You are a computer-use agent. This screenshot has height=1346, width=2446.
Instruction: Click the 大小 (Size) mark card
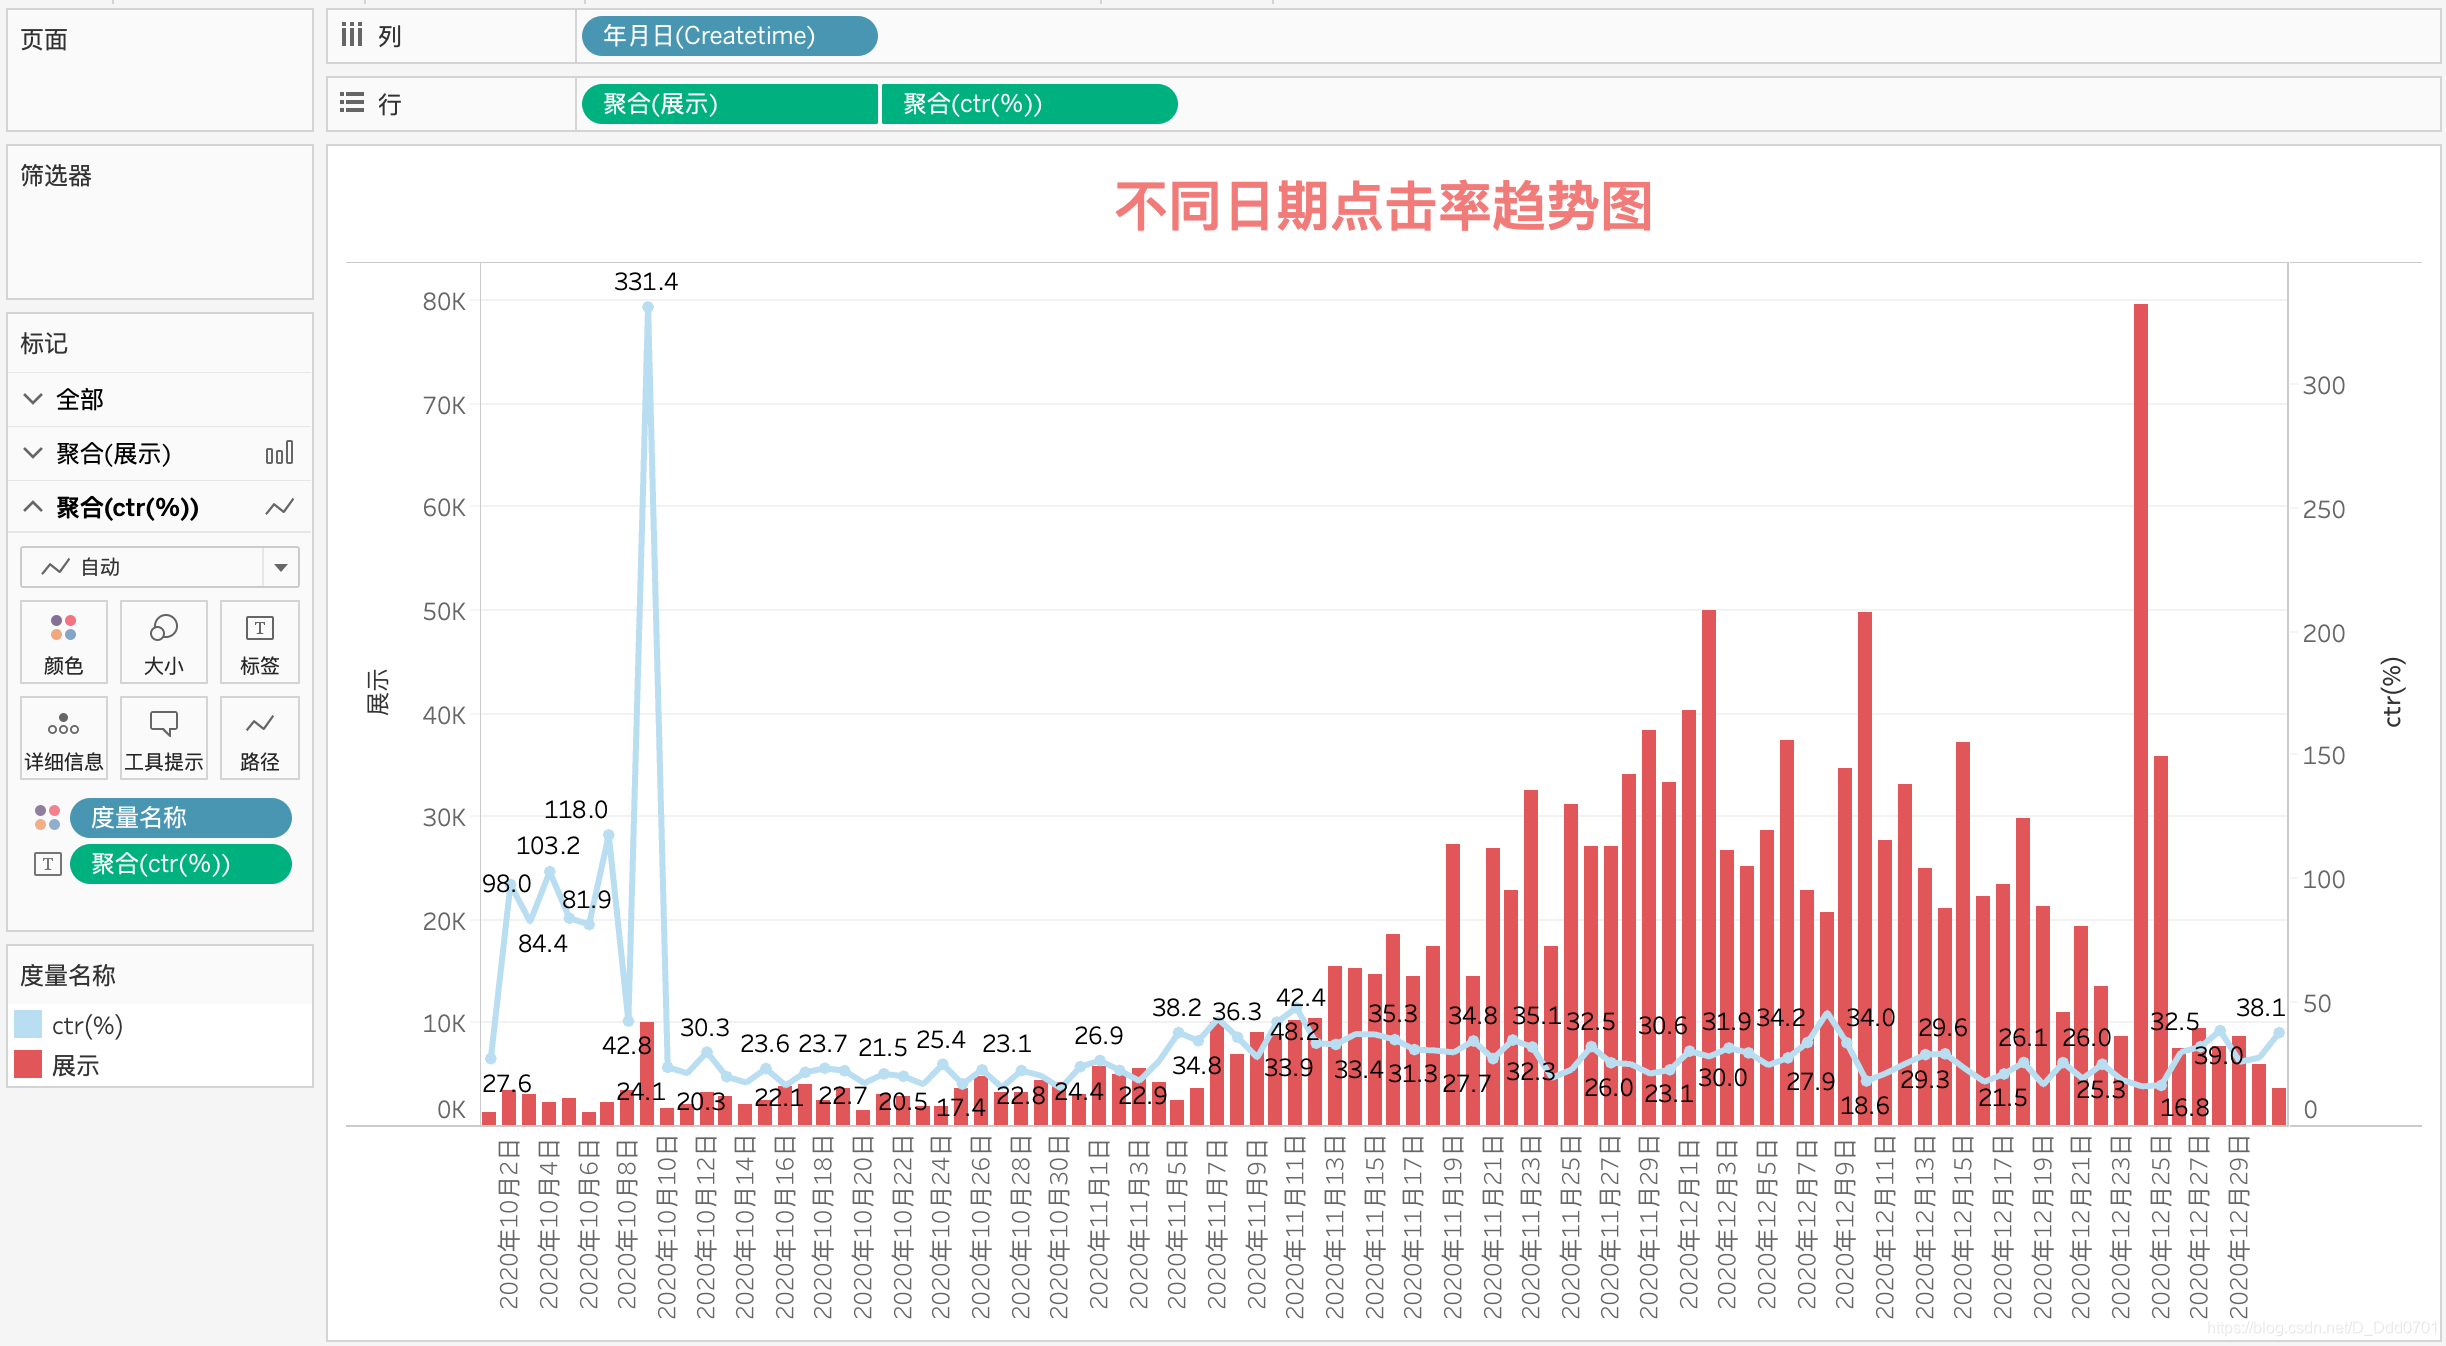[x=164, y=642]
